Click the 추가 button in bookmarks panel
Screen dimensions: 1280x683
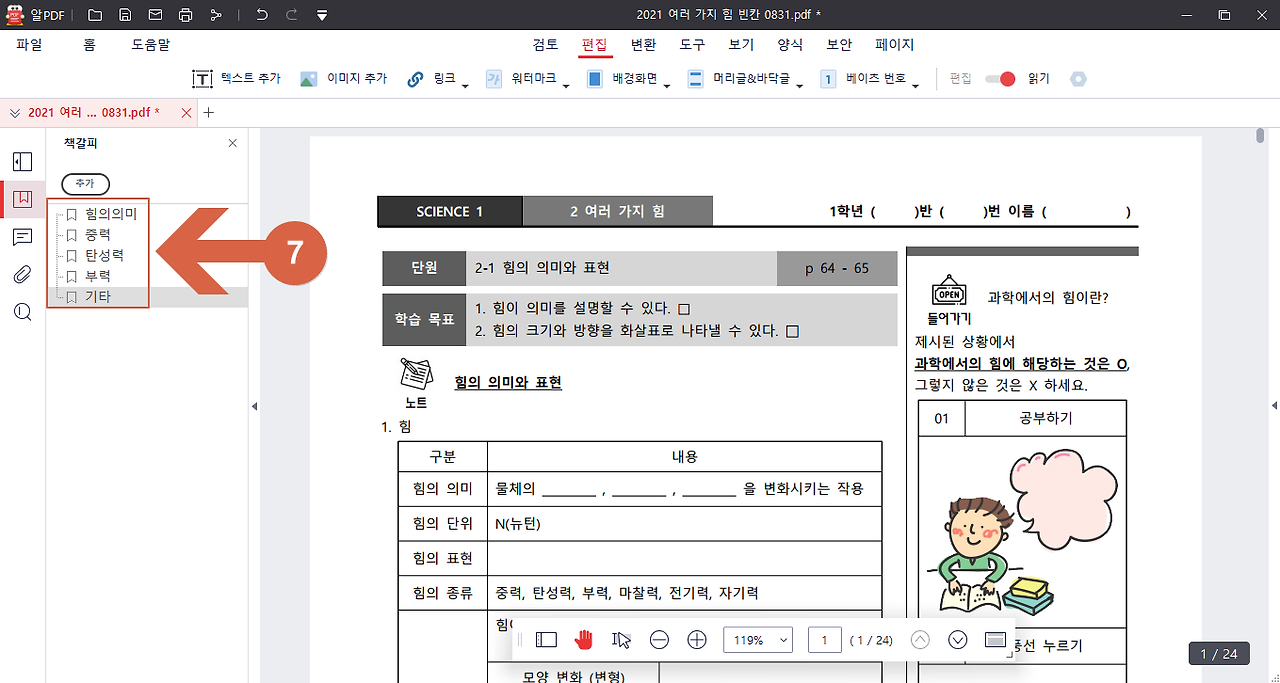(85, 184)
